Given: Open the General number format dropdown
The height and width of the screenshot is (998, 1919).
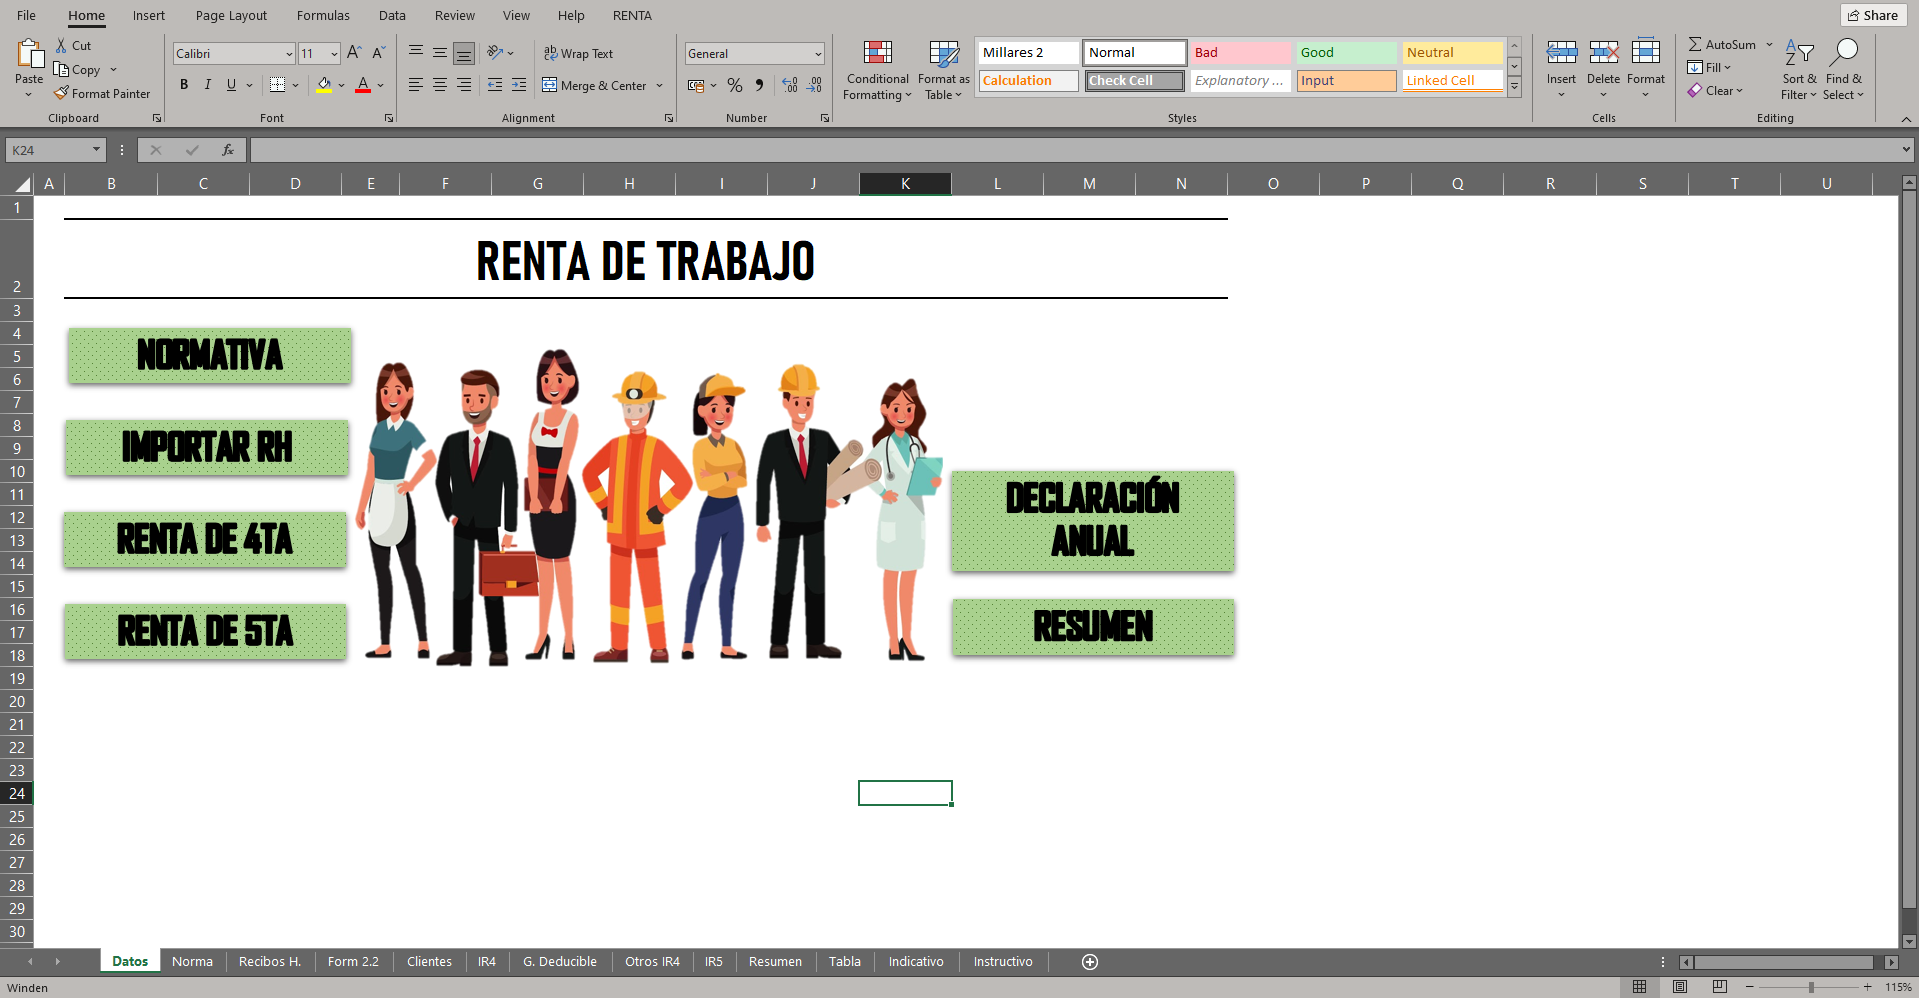Looking at the screenshot, I should click(x=818, y=54).
